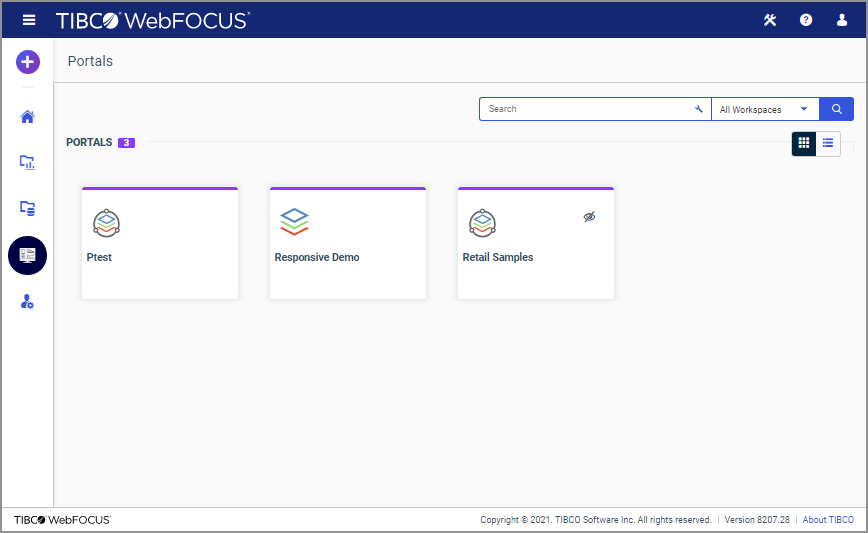
Task: Open the All Workspaces dropdown
Action: pyautogui.click(x=765, y=109)
